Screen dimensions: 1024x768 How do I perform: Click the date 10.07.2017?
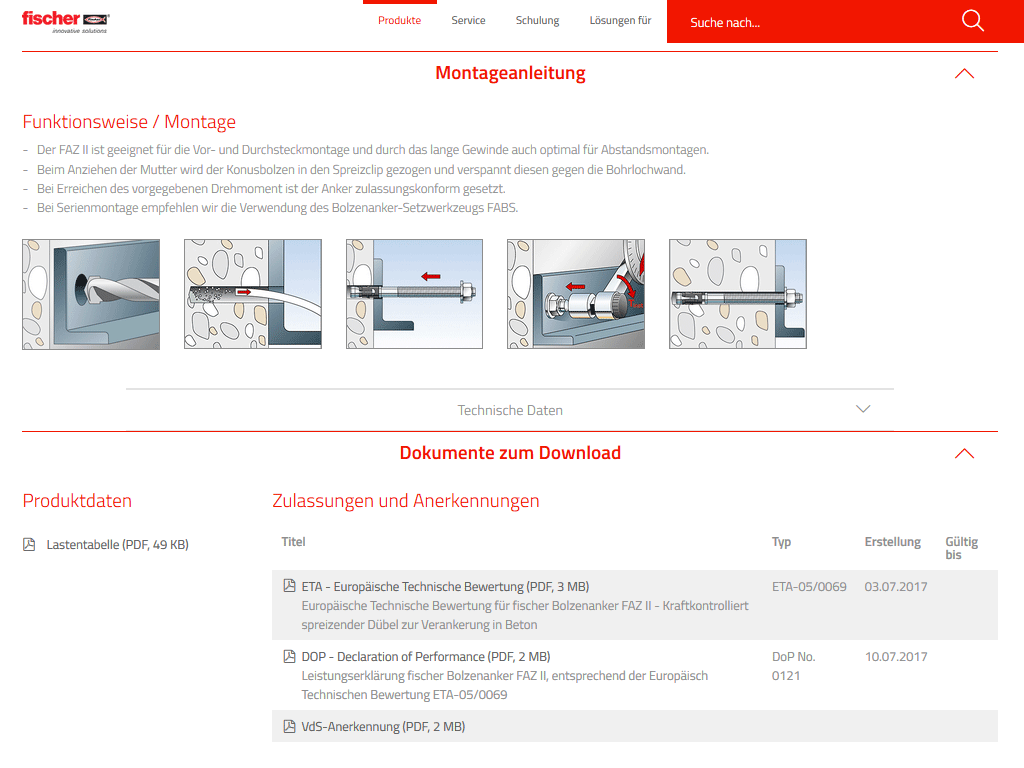(896, 656)
